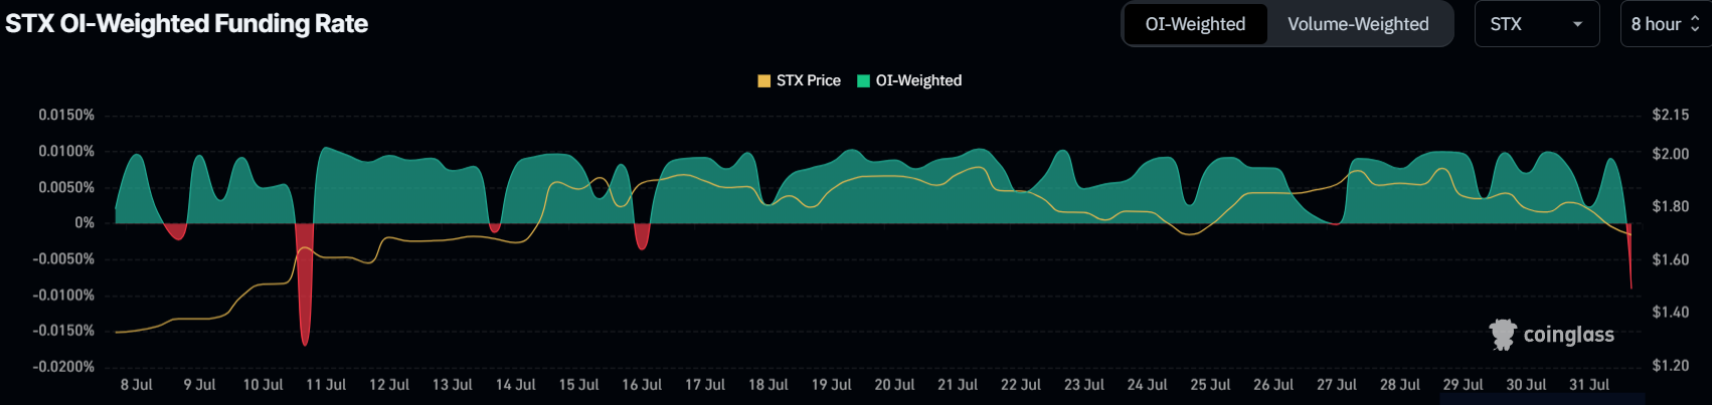Image resolution: width=1712 pixels, height=405 pixels.
Task: Click the 14 Jul x-axis label
Action: [x=516, y=385]
